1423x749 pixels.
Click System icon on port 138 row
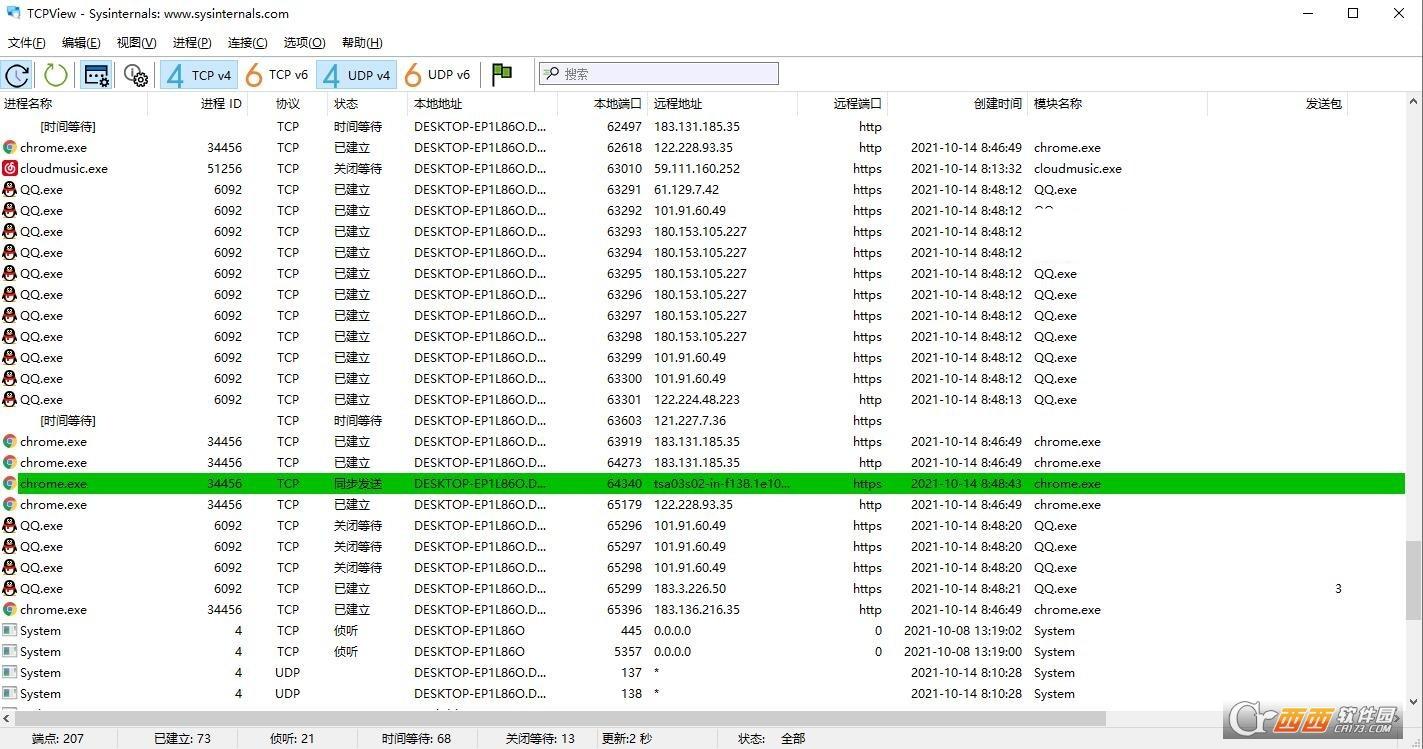[x=10, y=693]
